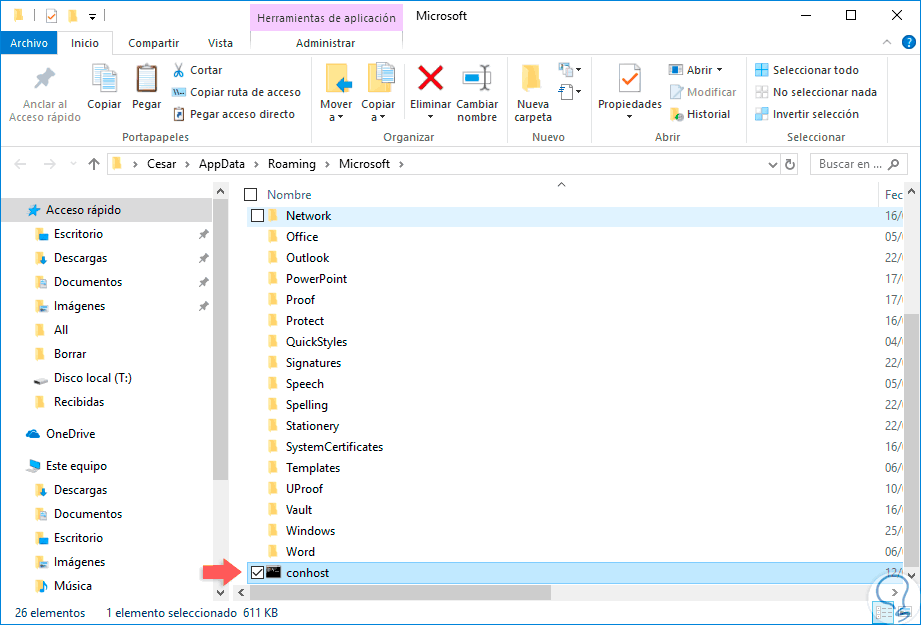The height and width of the screenshot is (625, 921).
Task: Open the Nuevo elemento dropdown
Action: point(569,70)
